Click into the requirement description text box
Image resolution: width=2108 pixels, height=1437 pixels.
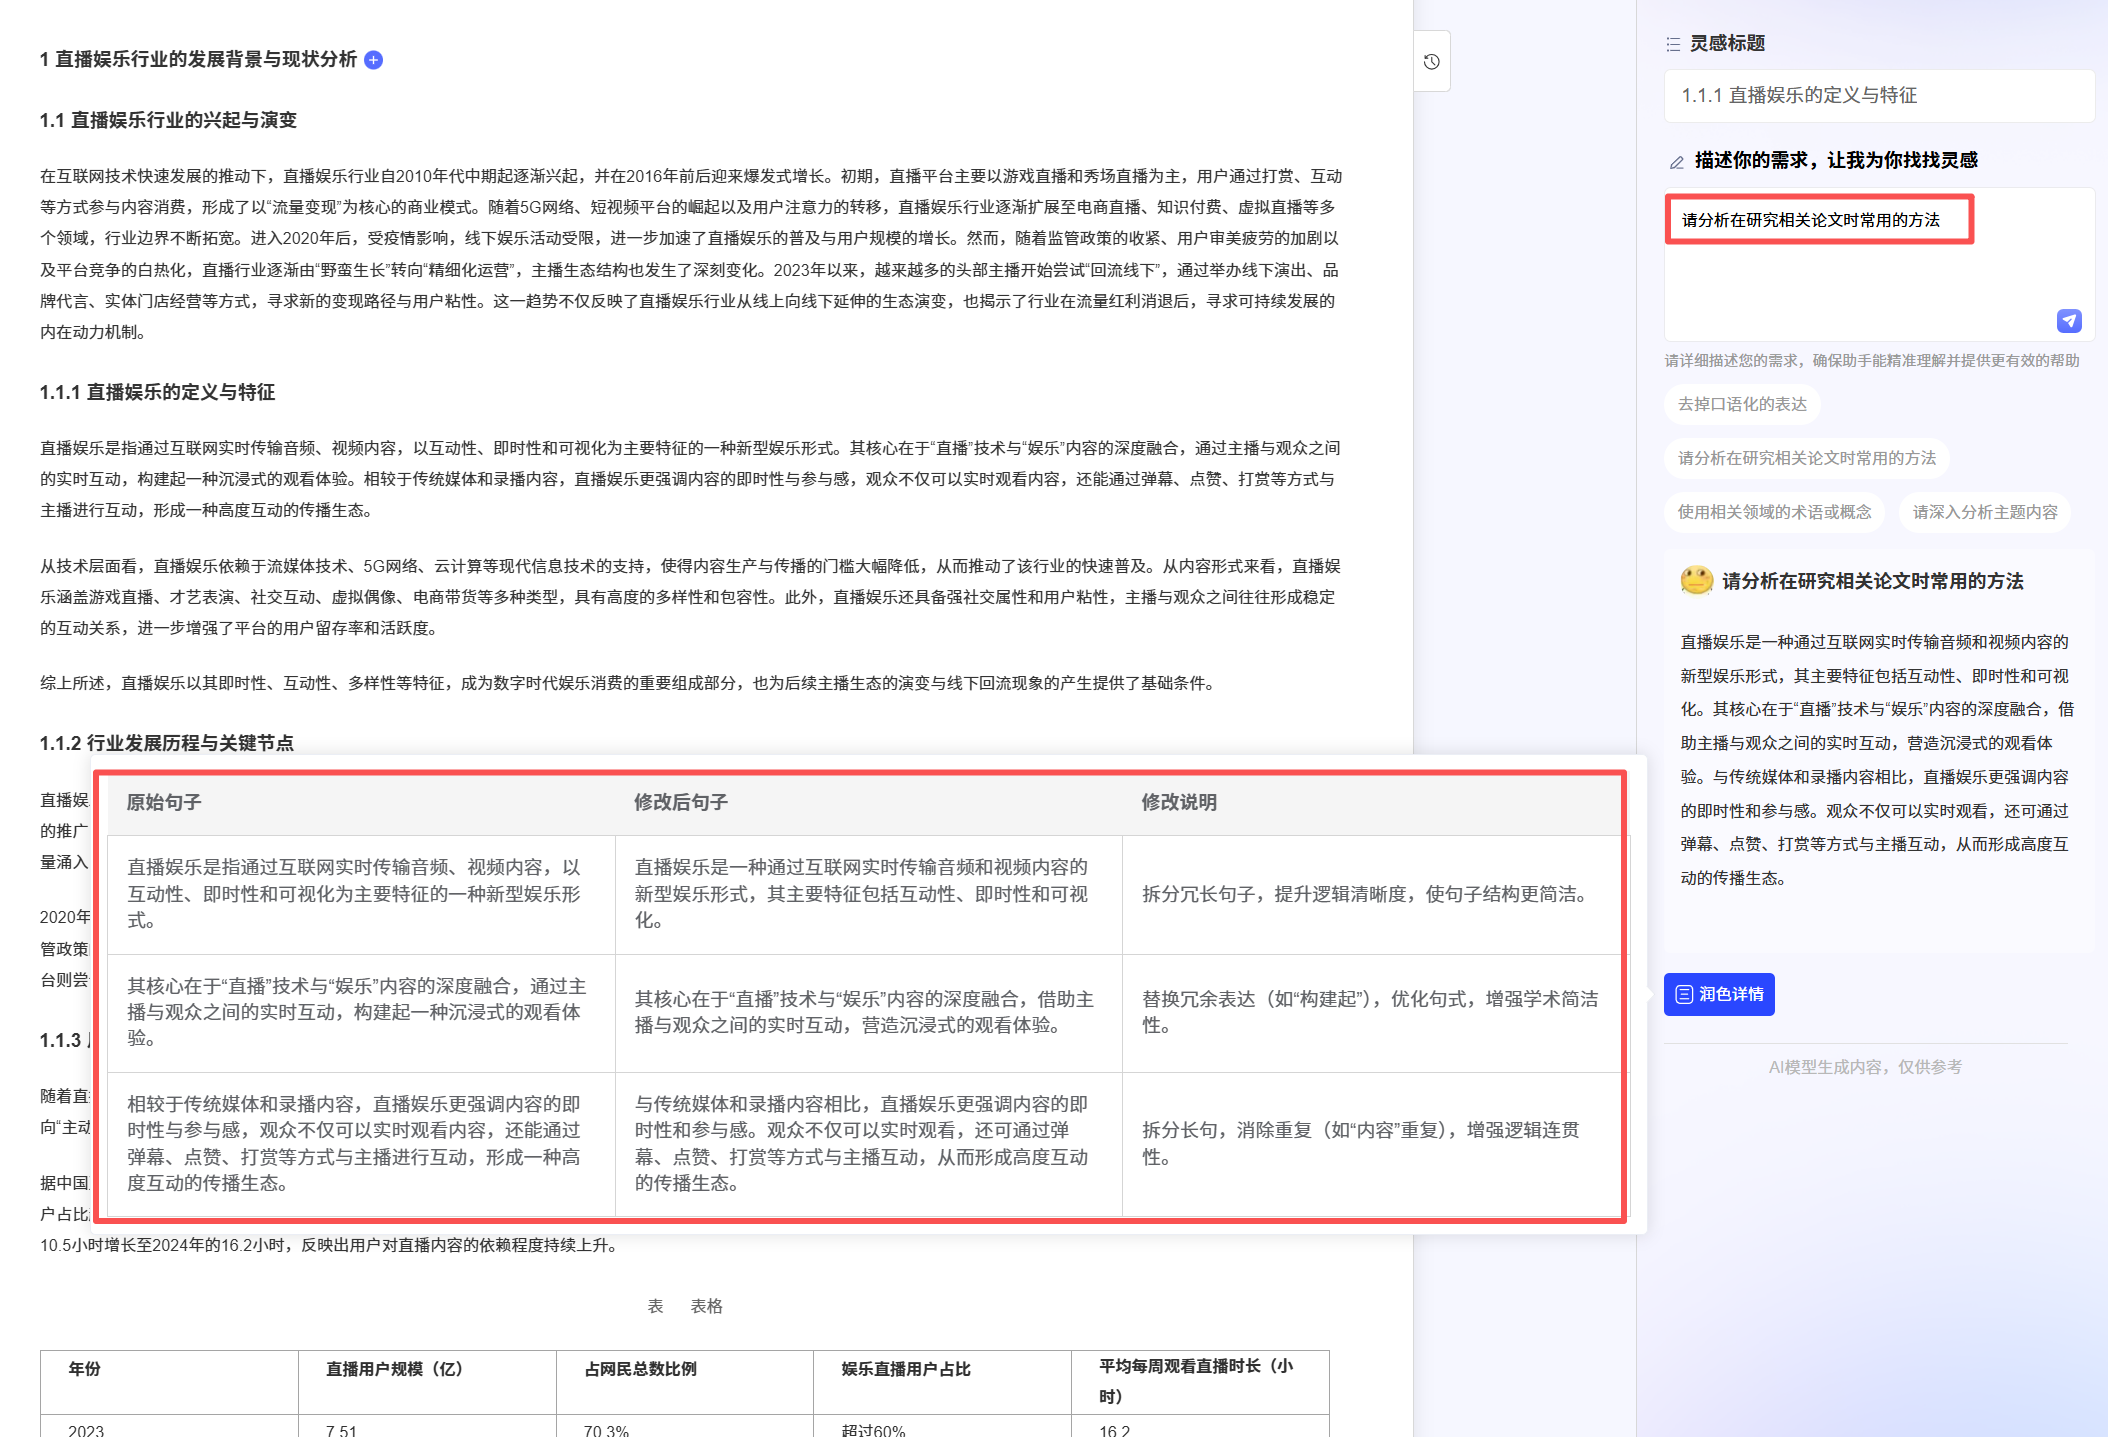point(1860,275)
